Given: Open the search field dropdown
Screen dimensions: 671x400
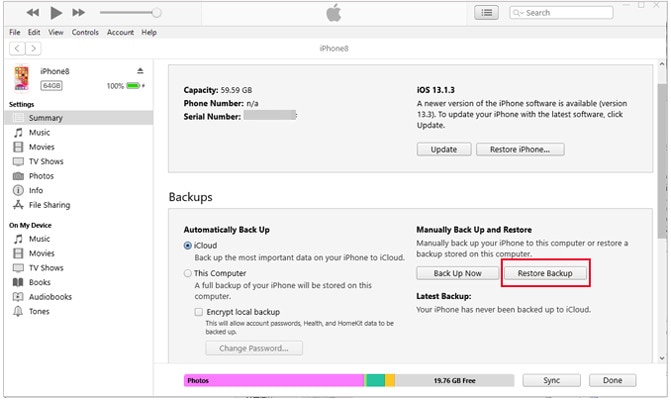Looking at the screenshot, I should point(518,13).
